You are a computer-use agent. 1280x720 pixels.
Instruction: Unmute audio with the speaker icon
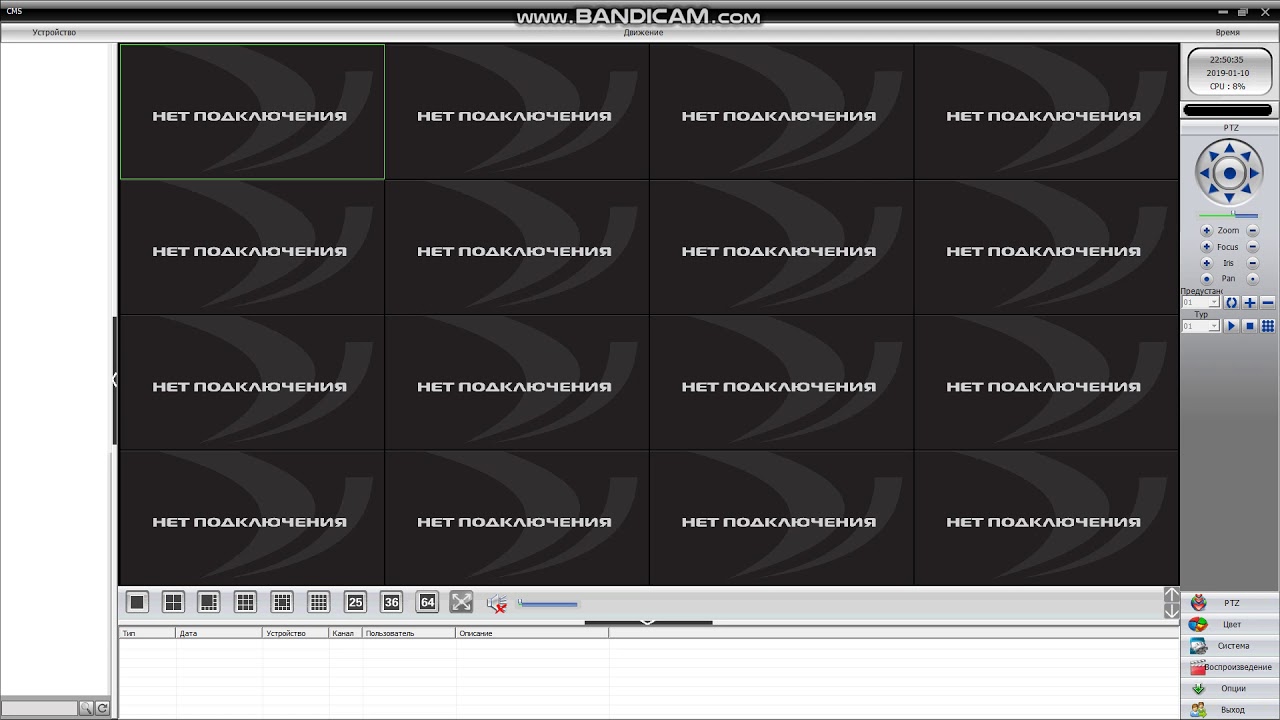click(497, 603)
